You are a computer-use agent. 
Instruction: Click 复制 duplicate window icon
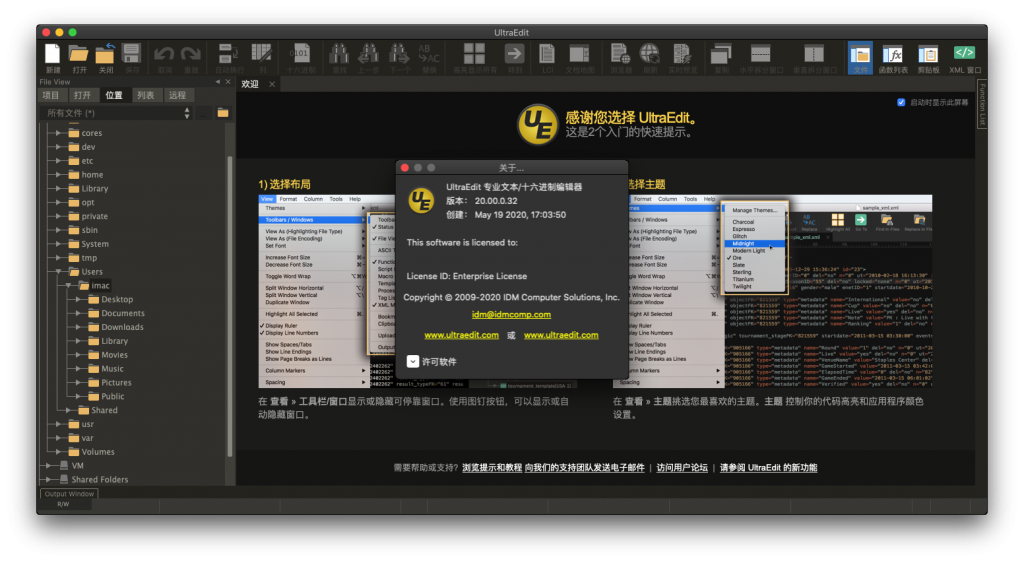tap(721, 54)
